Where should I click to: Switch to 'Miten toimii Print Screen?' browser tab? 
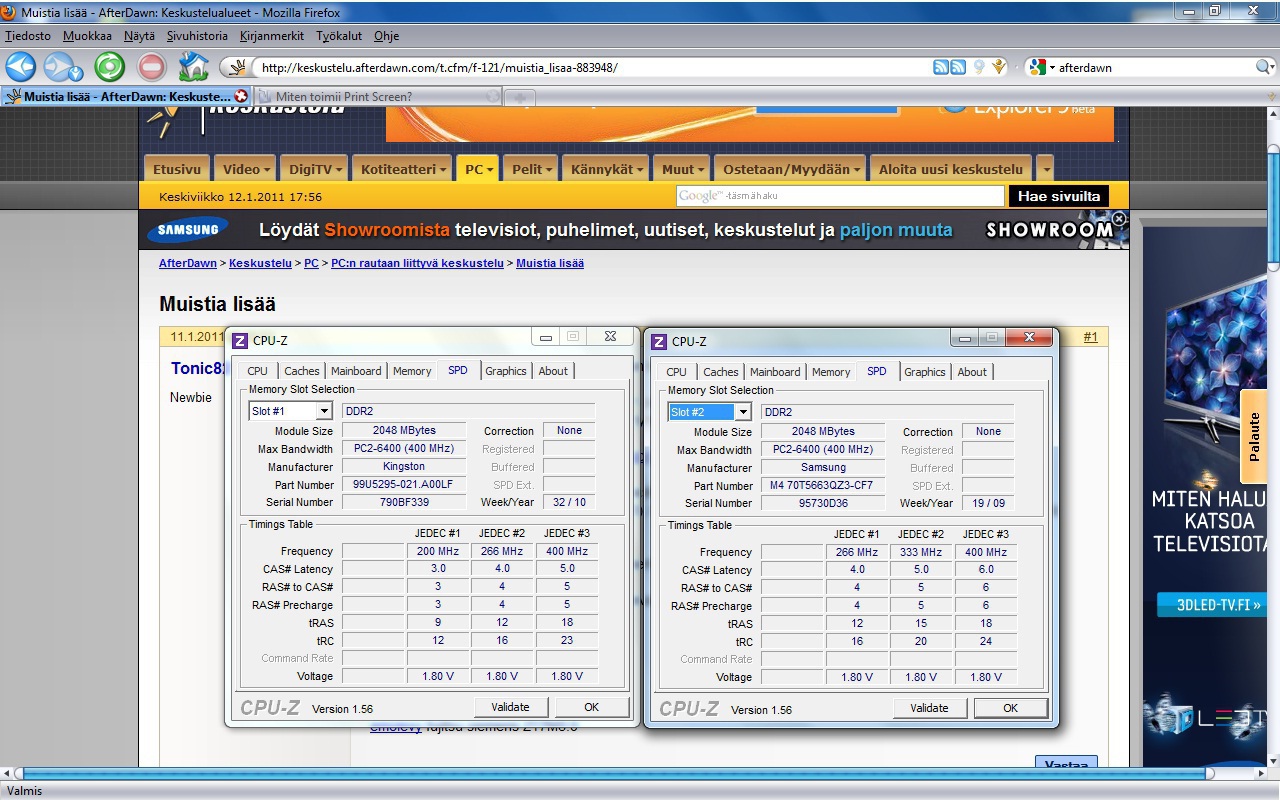376,97
